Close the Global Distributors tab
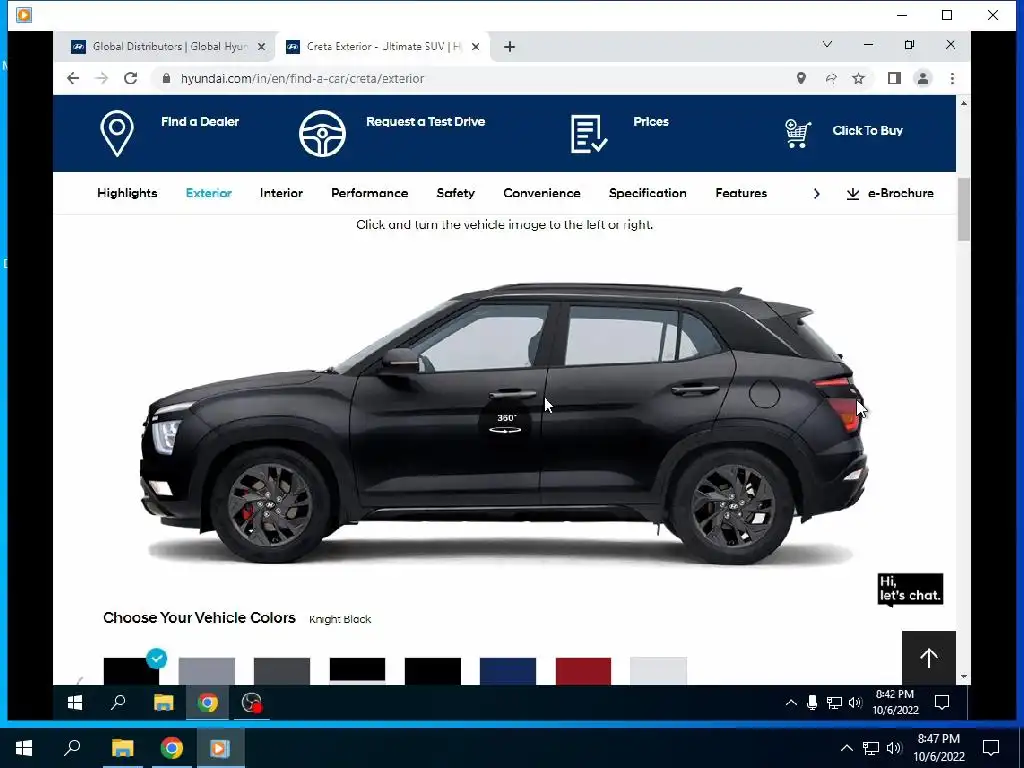1024x768 pixels. click(261, 46)
